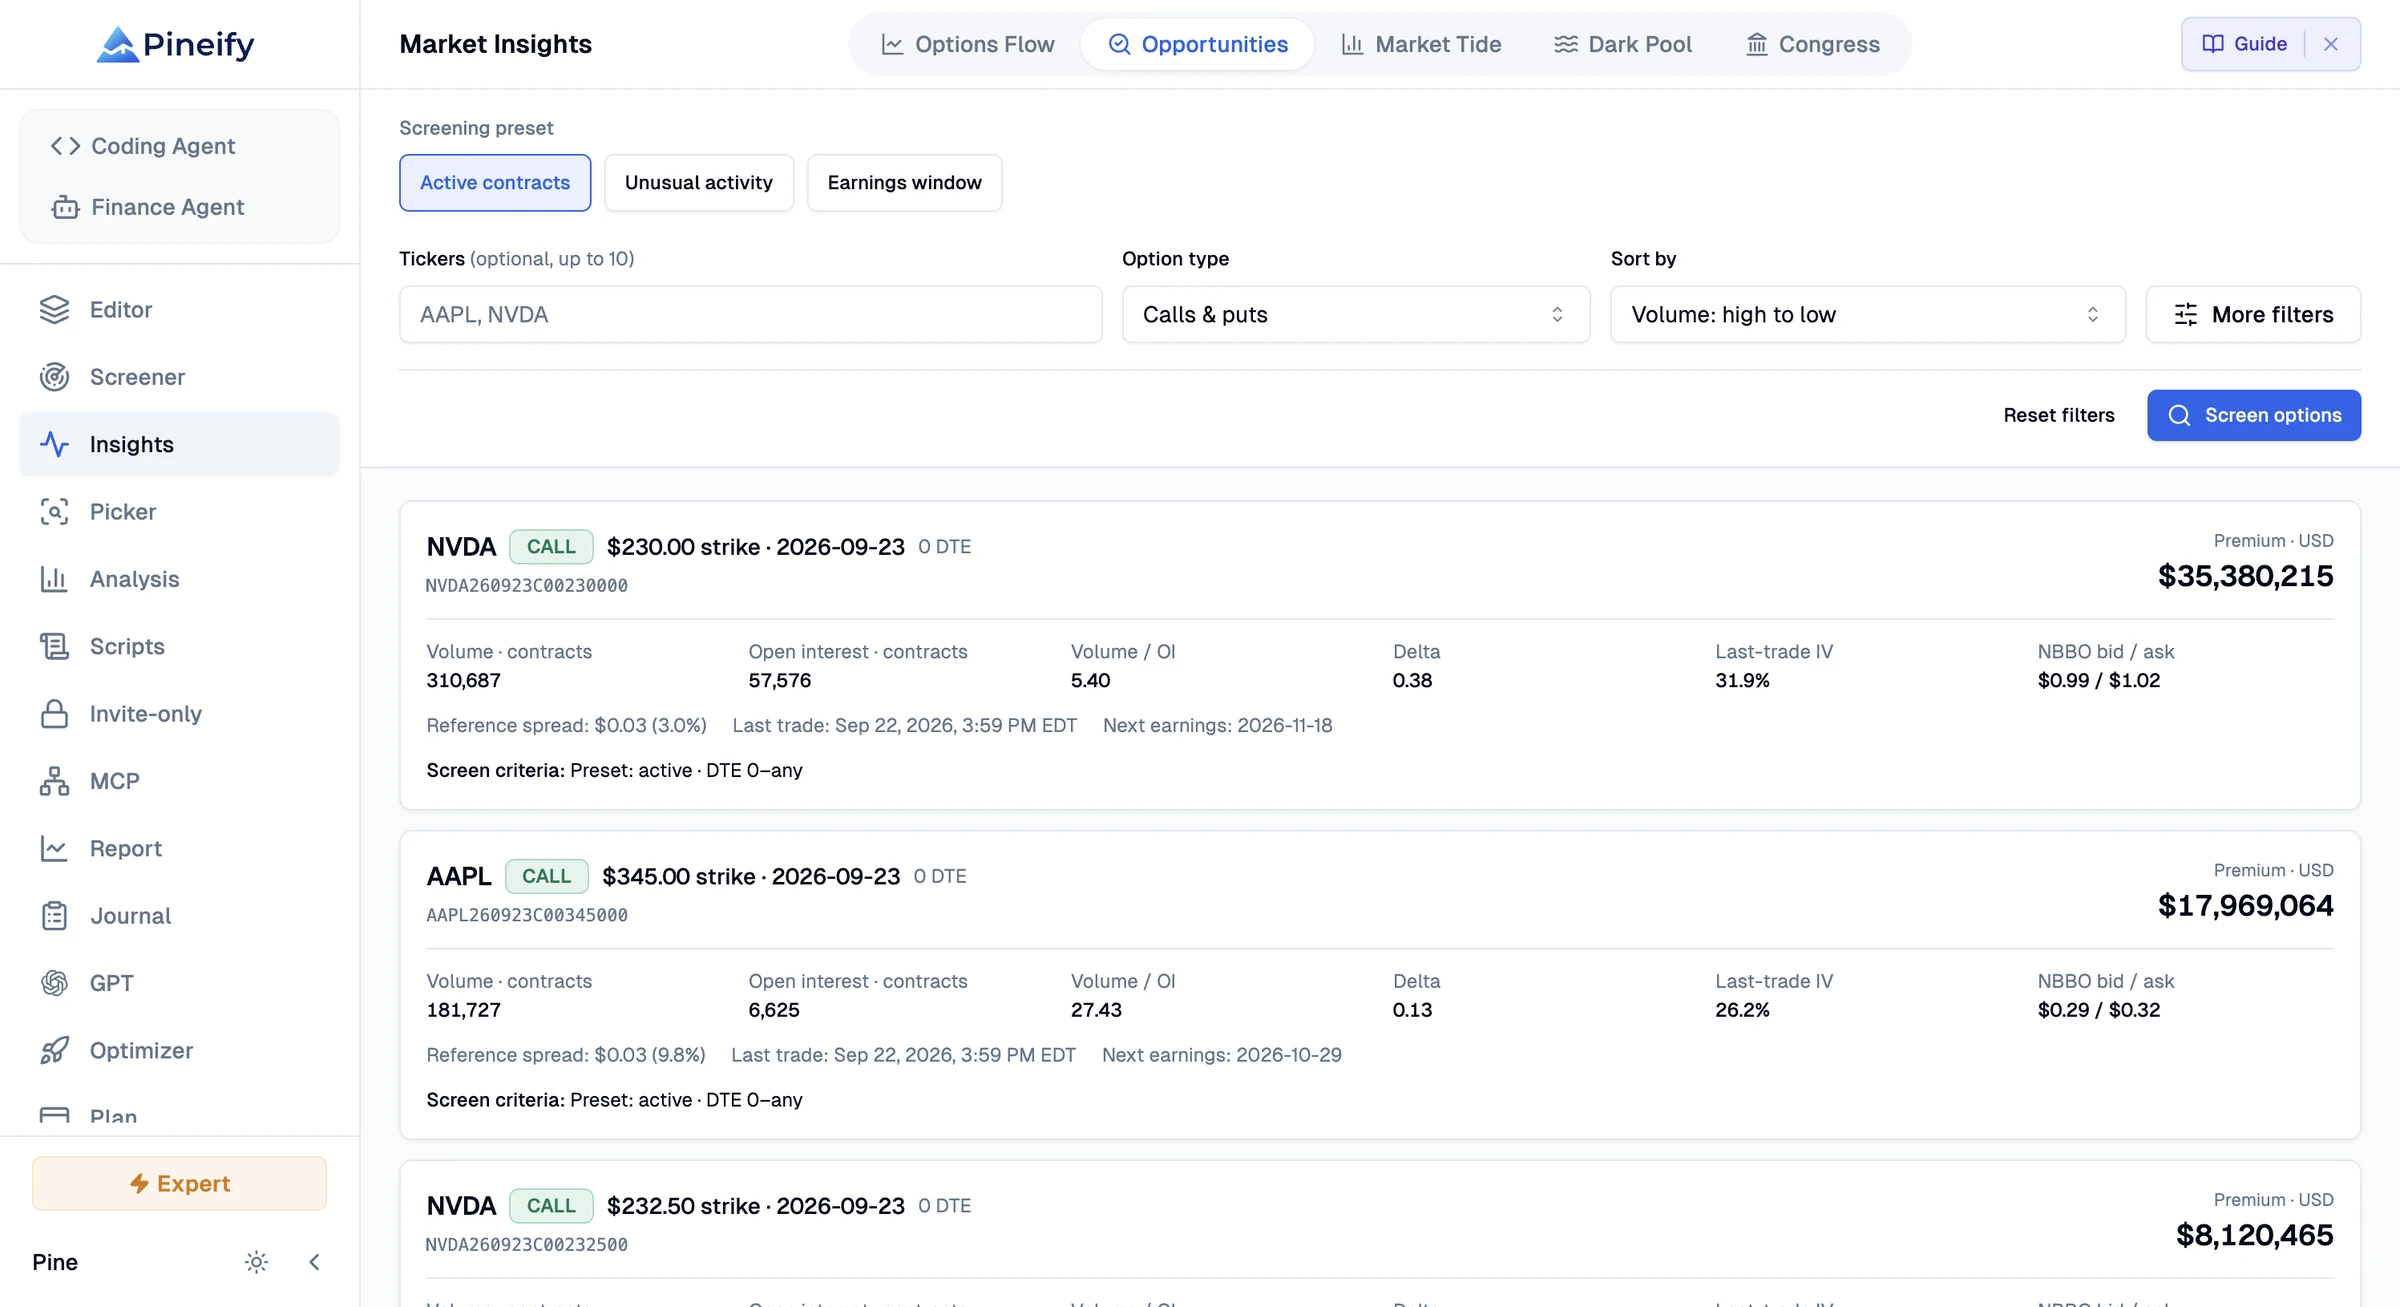Click the premium value $35,380,215
The height and width of the screenshot is (1307, 2400).
2245,576
